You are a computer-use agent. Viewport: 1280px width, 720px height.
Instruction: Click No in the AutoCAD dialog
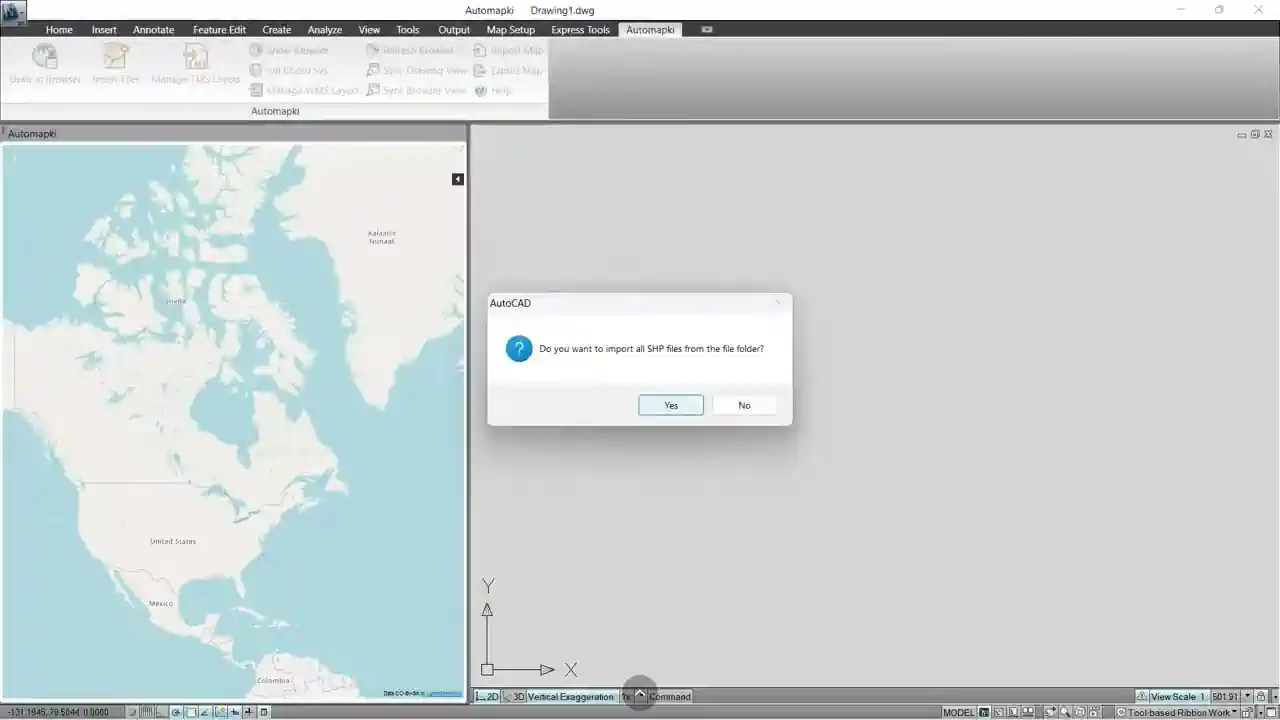tap(744, 405)
